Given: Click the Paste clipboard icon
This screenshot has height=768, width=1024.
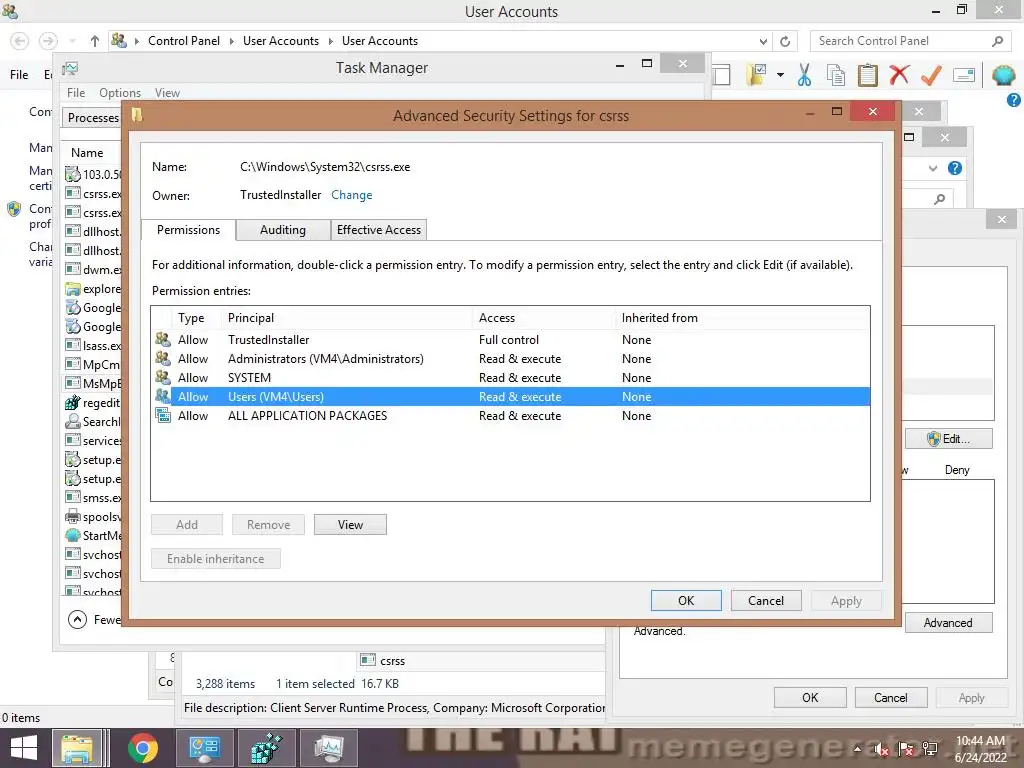Looking at the screenshot, I should (867, 75).
